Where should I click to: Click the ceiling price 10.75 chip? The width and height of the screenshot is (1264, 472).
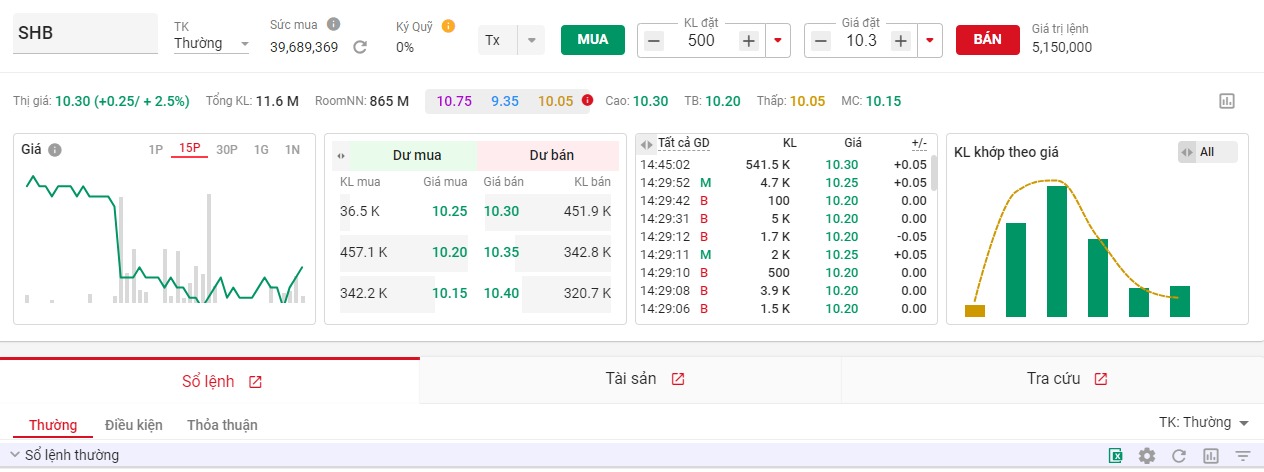pyautogui.click(x=454, y=101)
